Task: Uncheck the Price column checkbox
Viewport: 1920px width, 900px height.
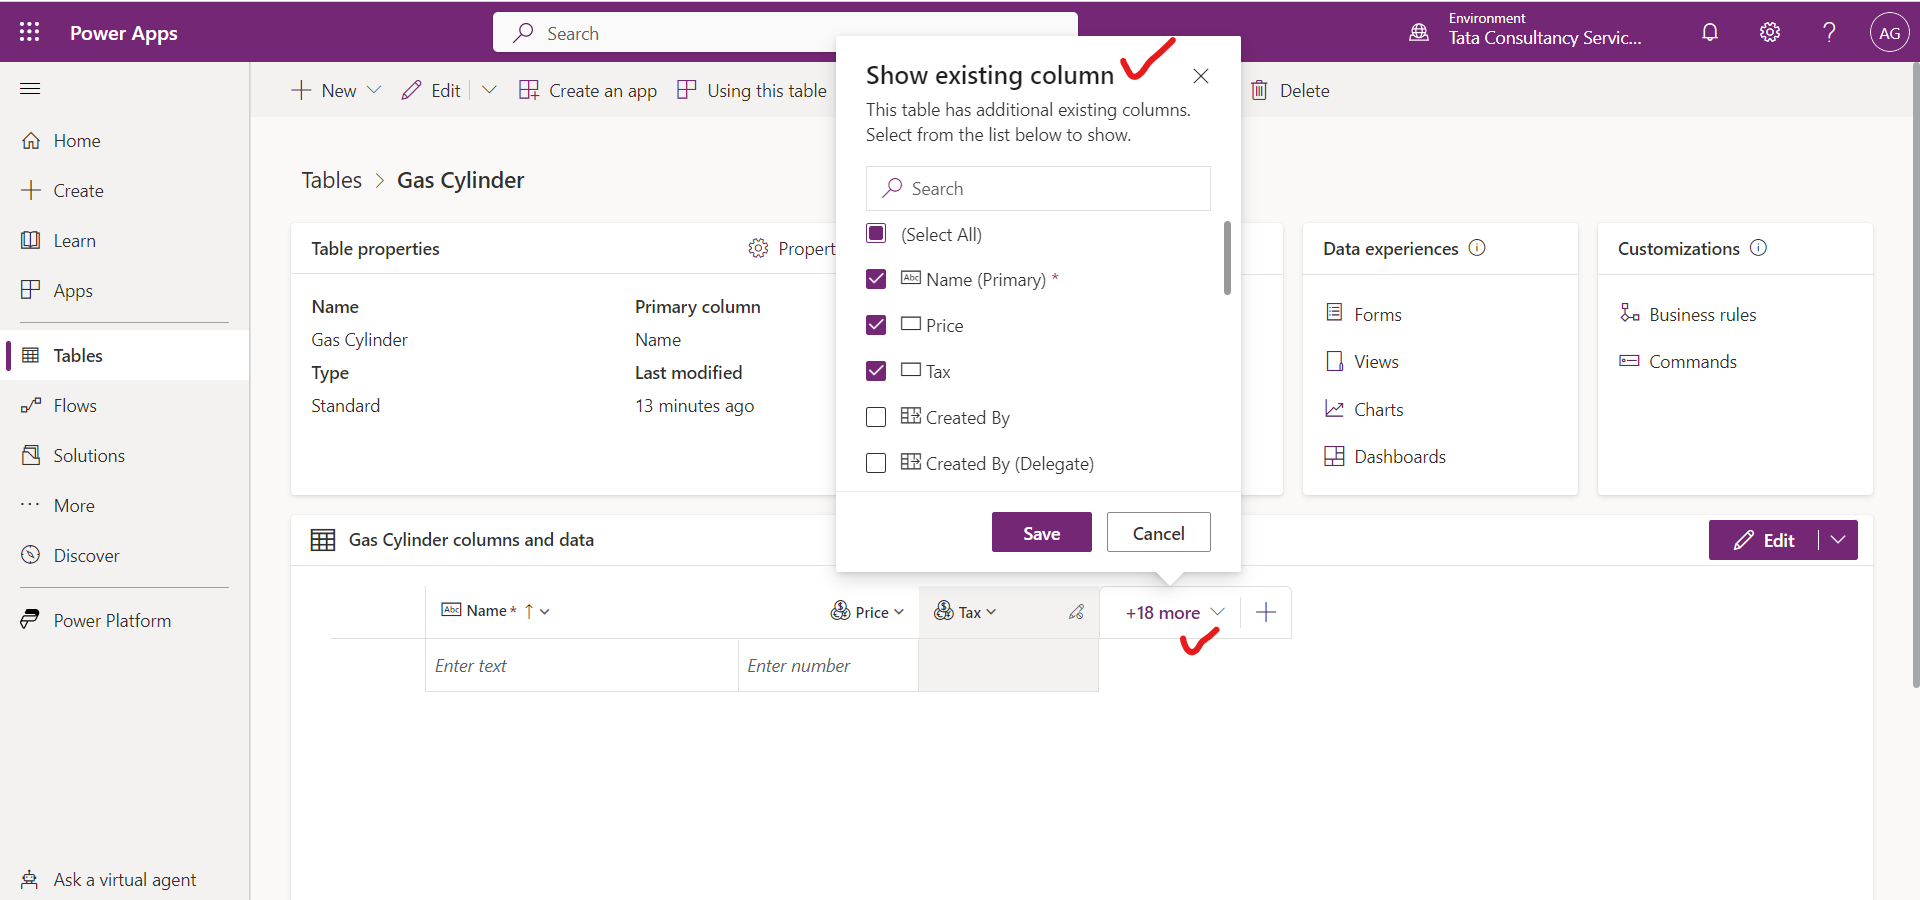Action: [875, 325]
